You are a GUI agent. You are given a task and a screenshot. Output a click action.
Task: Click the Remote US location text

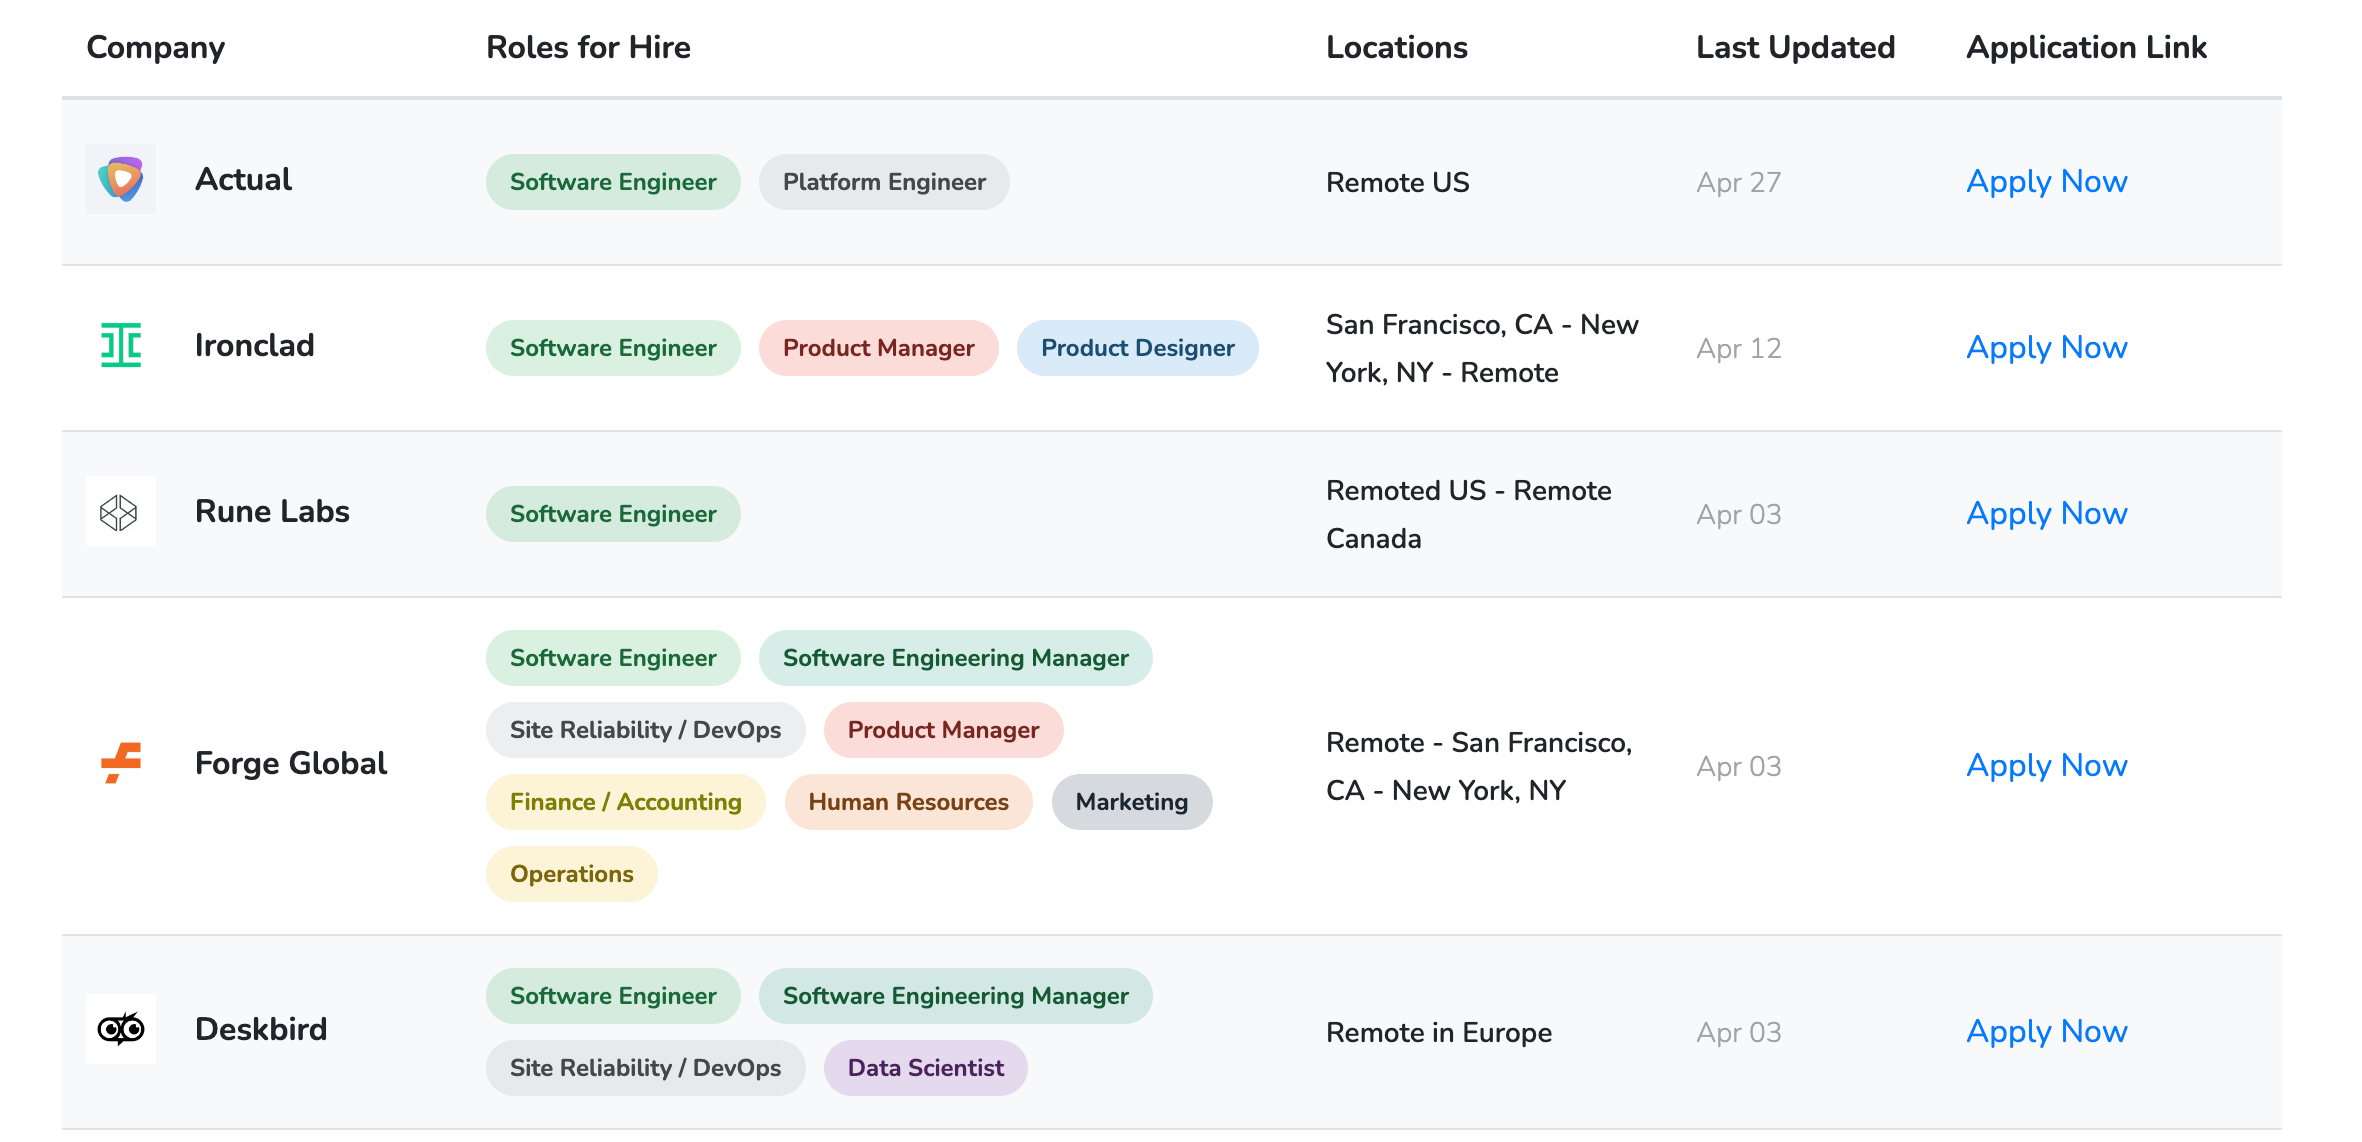point(1397,182)
